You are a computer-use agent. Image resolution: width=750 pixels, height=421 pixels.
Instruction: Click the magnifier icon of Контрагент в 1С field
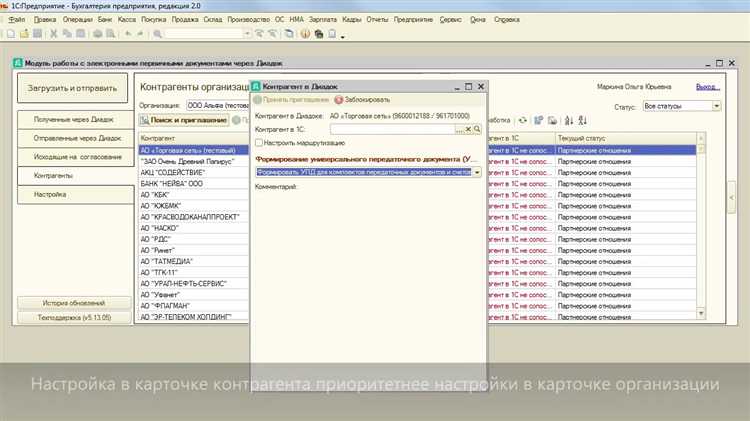point(477,129)
